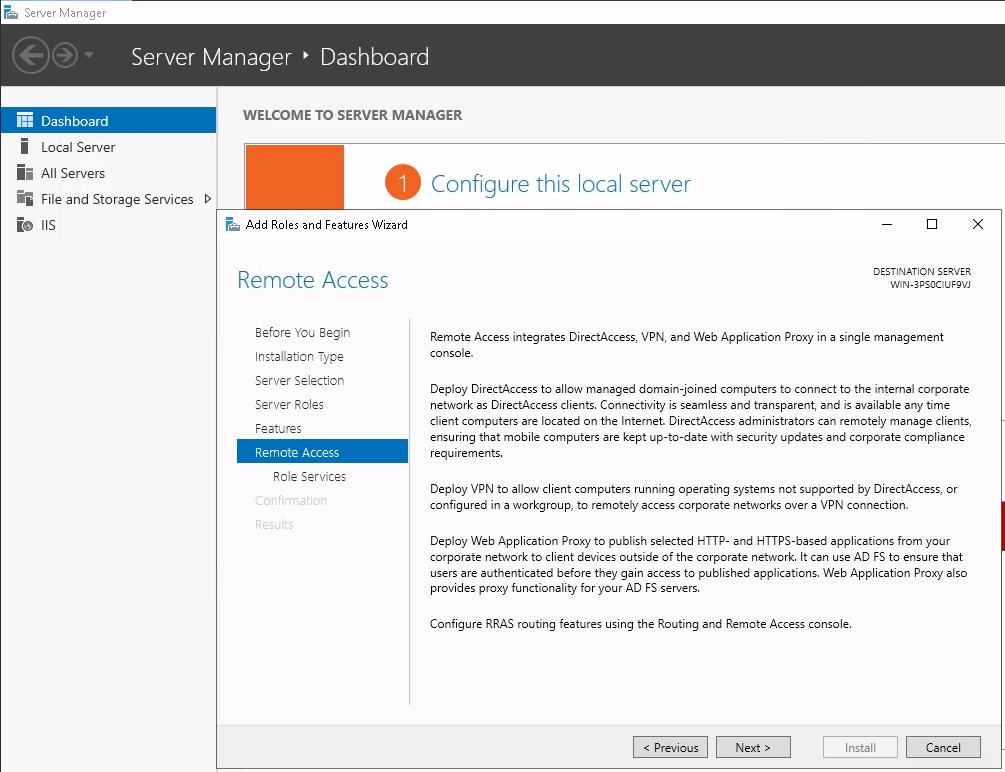
Task: Go to Server Roles wizard step
Action: pos(289,404)
